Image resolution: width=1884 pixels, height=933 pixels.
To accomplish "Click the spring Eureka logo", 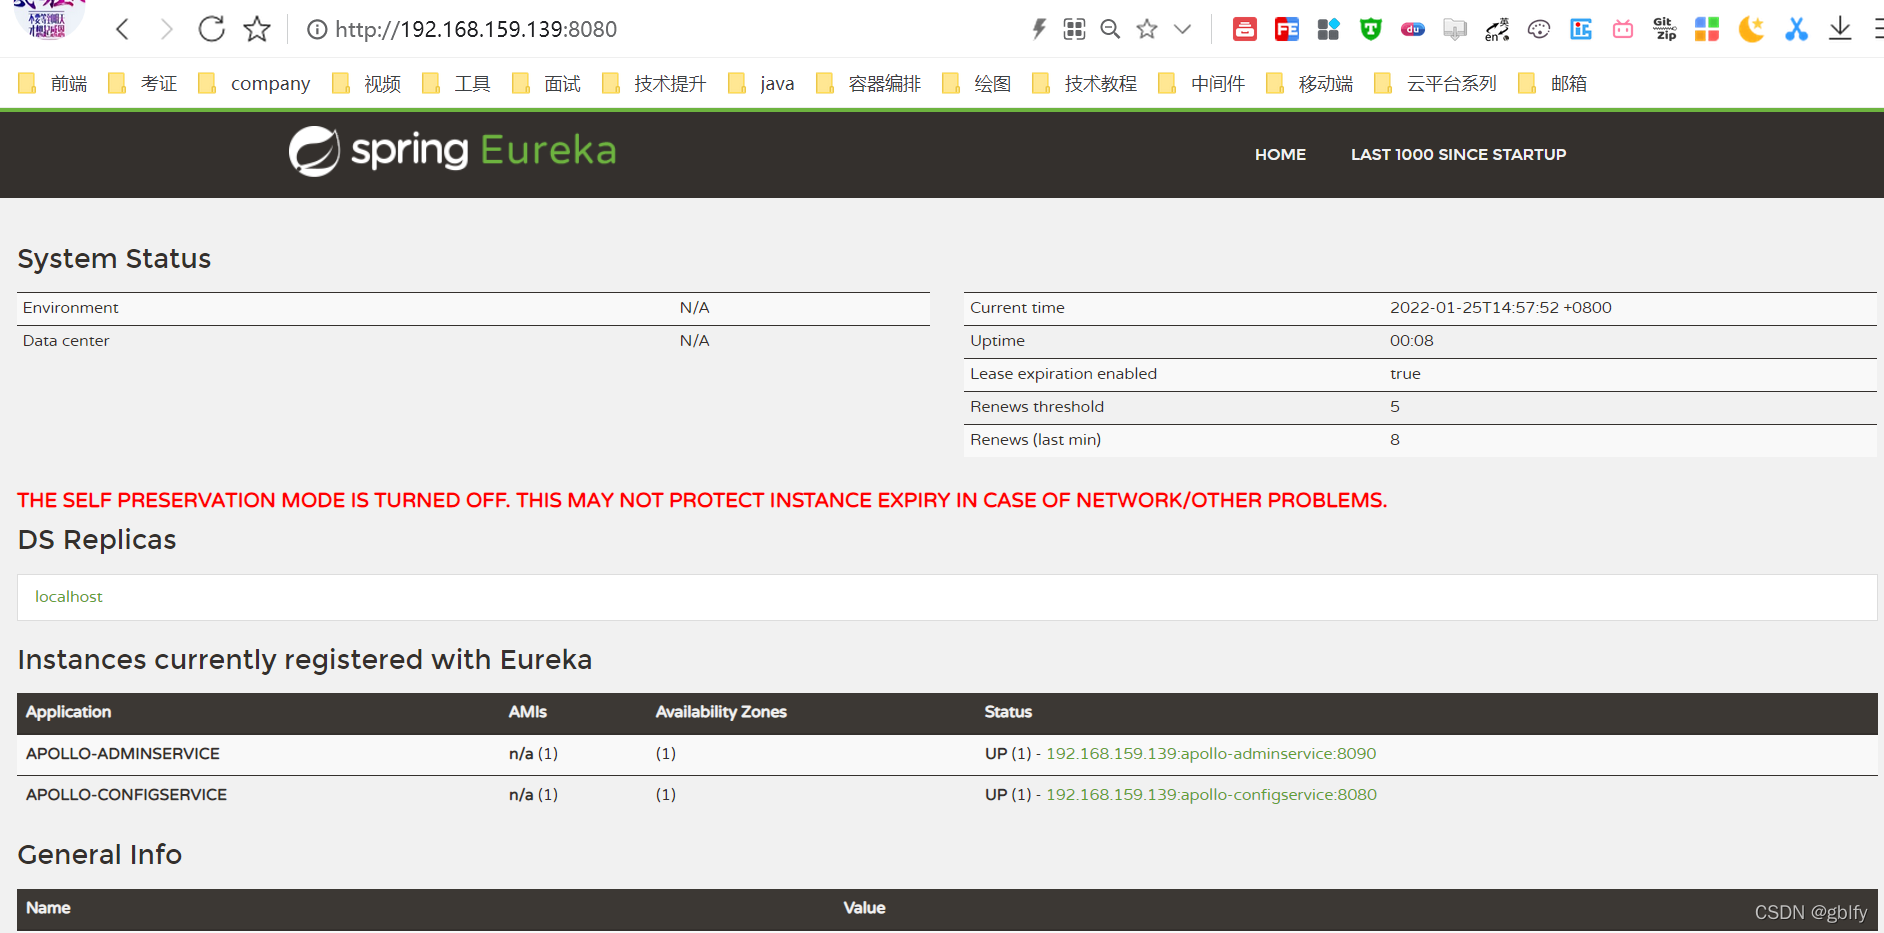I will (x=452, y=151).
